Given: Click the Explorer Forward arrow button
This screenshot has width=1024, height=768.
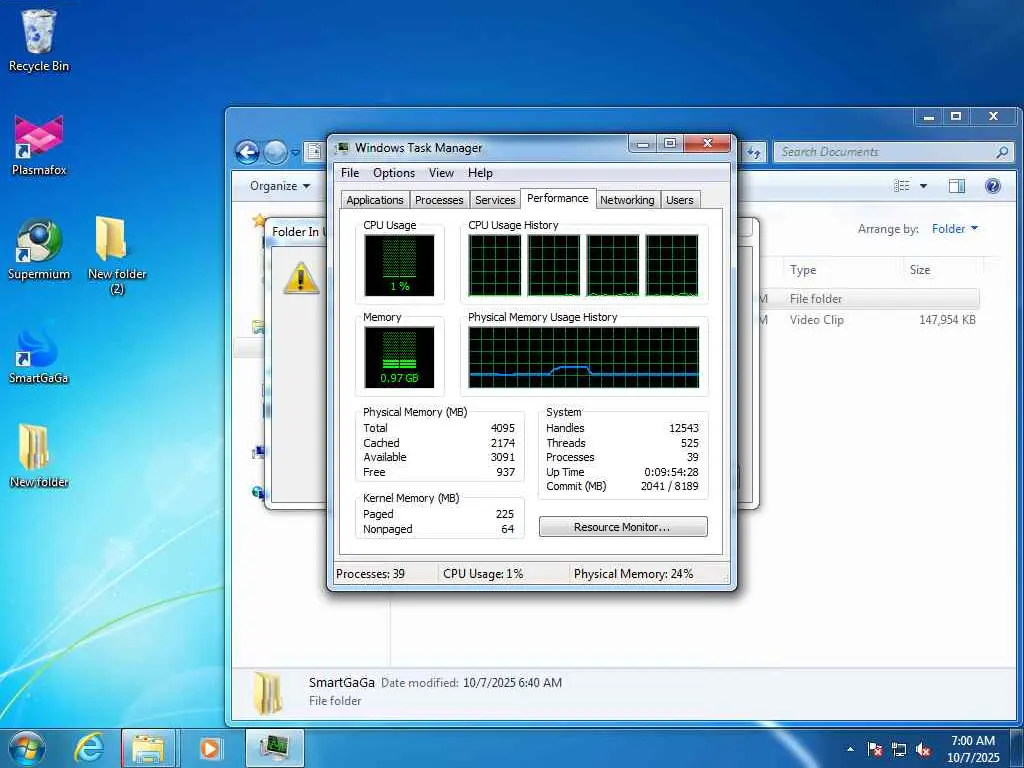Looking at the screenshot, I should (275, 153).
